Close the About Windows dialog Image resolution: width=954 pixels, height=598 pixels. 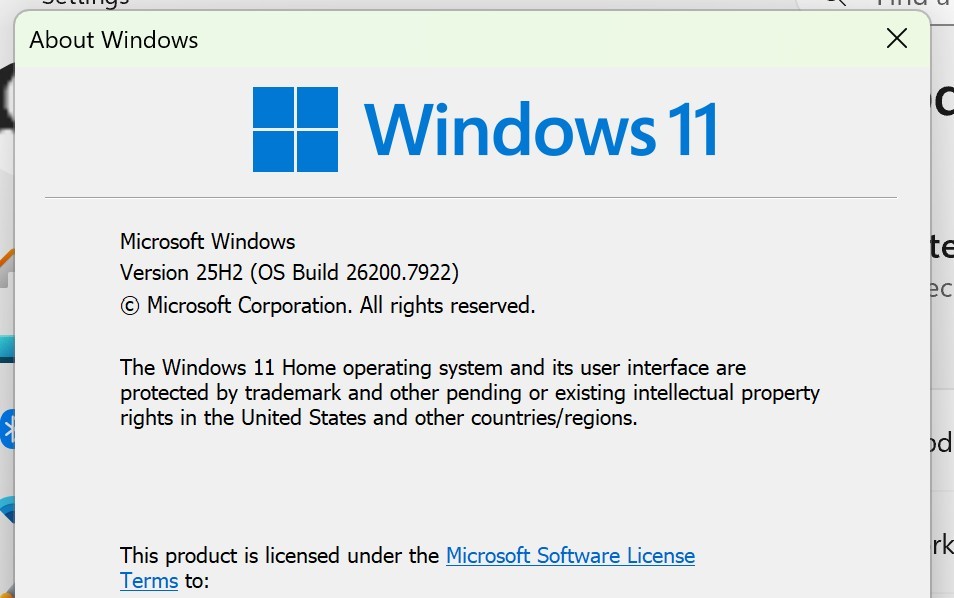896,38
